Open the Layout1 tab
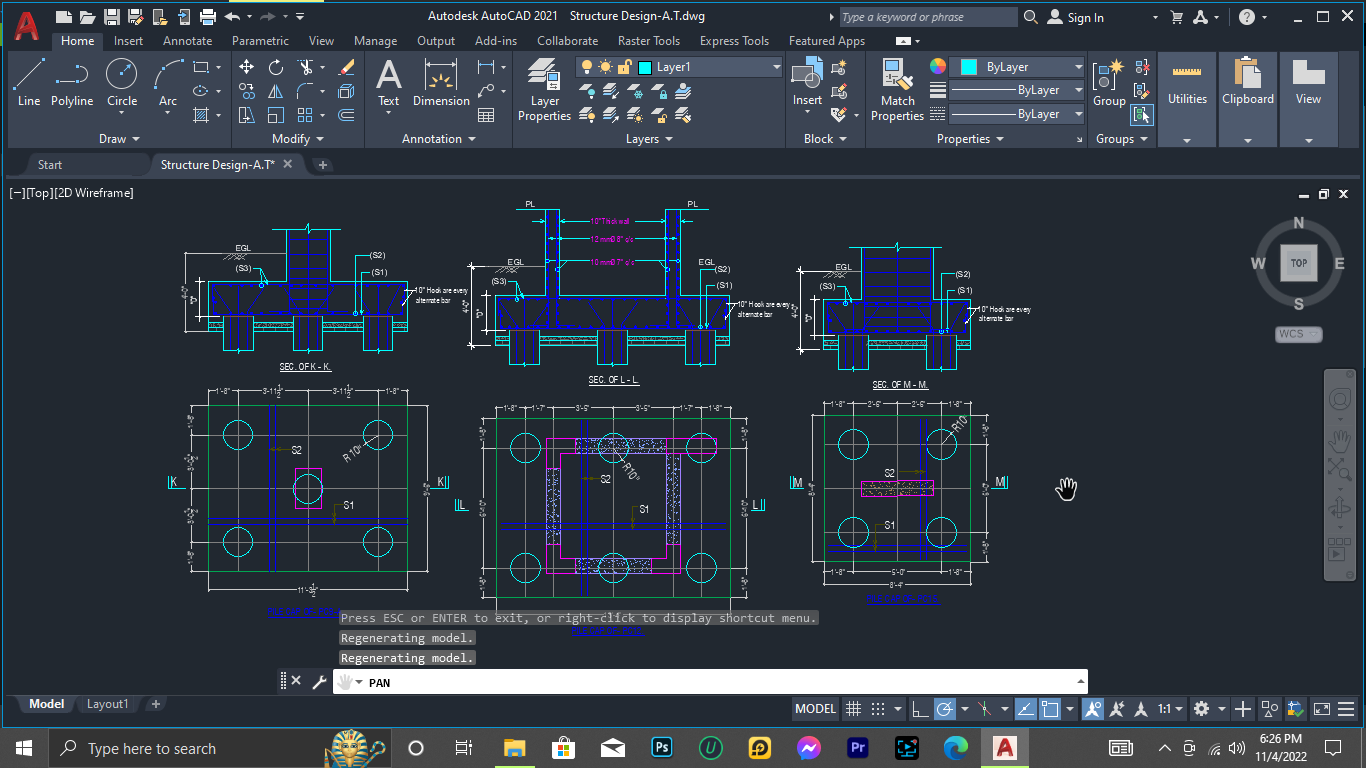This screenshot has height=768, width=1366. (x=107, y=704)
